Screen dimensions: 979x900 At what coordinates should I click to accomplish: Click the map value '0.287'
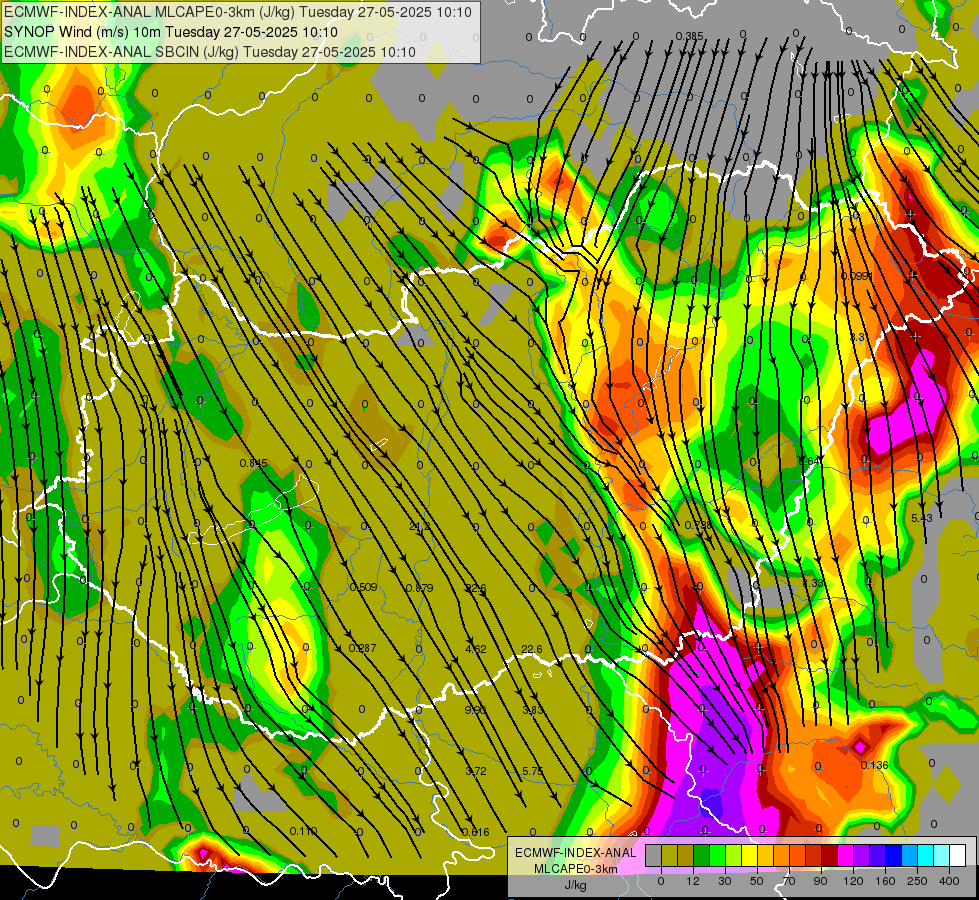pyautogui.click(x=362, y=648)
